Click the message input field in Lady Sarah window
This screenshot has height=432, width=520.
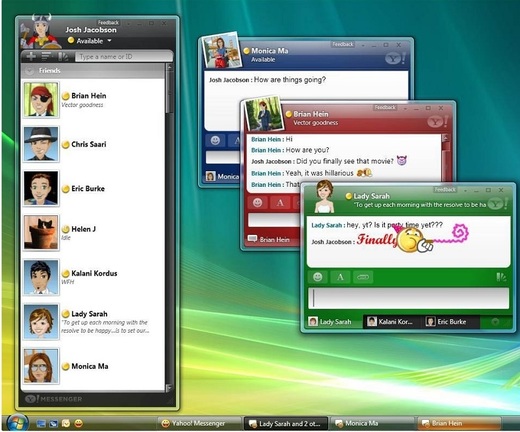tap(409, 298)
